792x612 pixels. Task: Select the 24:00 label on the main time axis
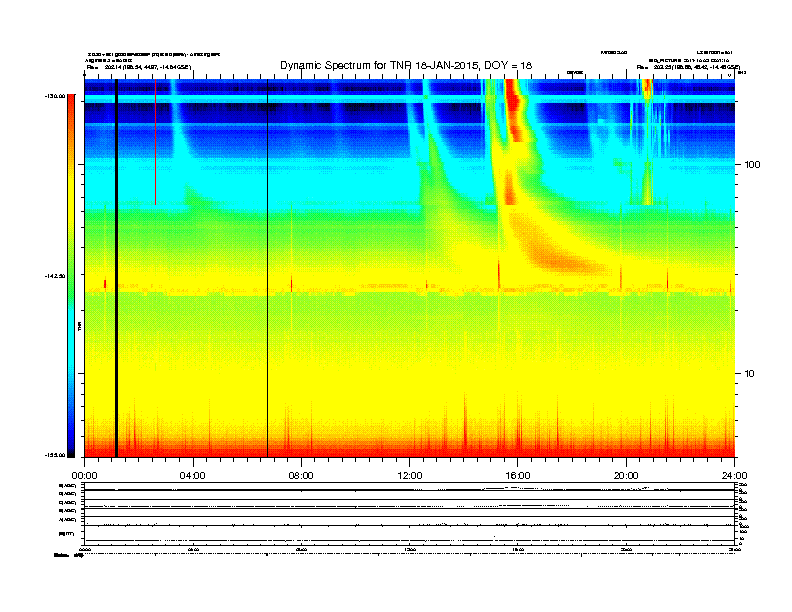[x=734, y=476]
